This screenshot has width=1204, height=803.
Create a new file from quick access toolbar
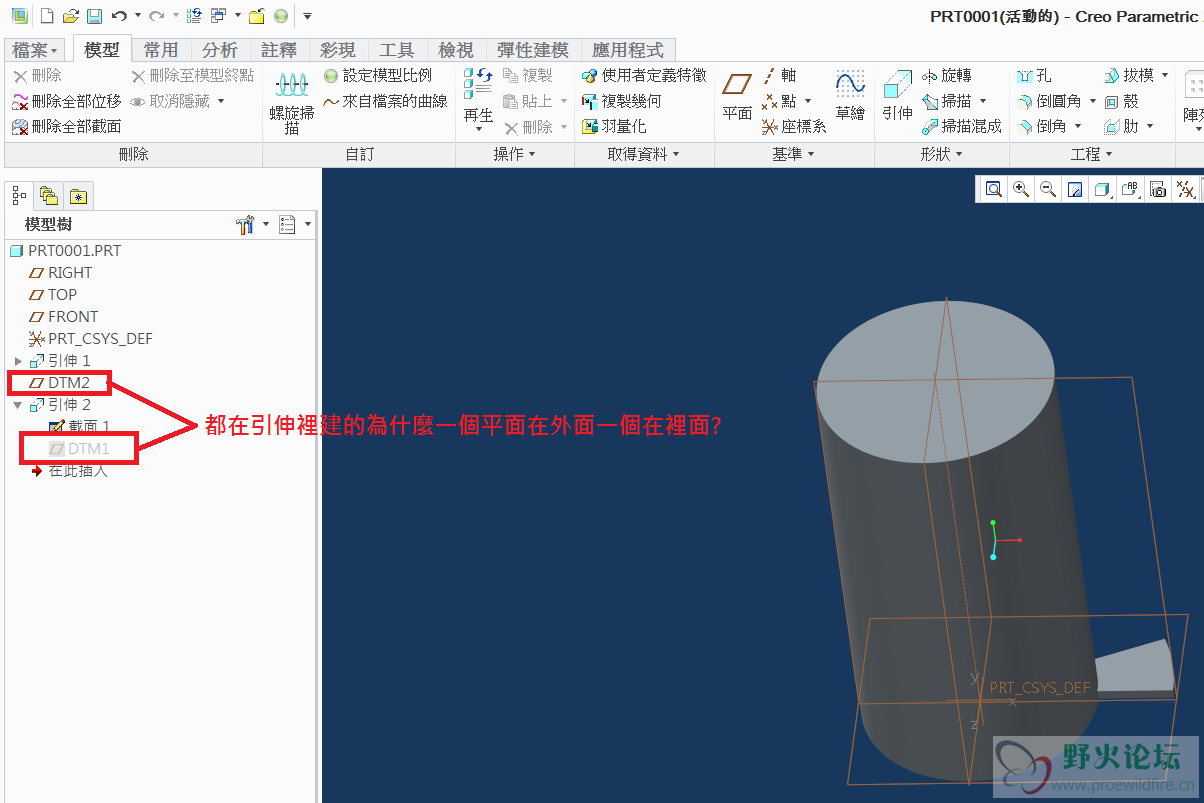[x=46, y=16]
